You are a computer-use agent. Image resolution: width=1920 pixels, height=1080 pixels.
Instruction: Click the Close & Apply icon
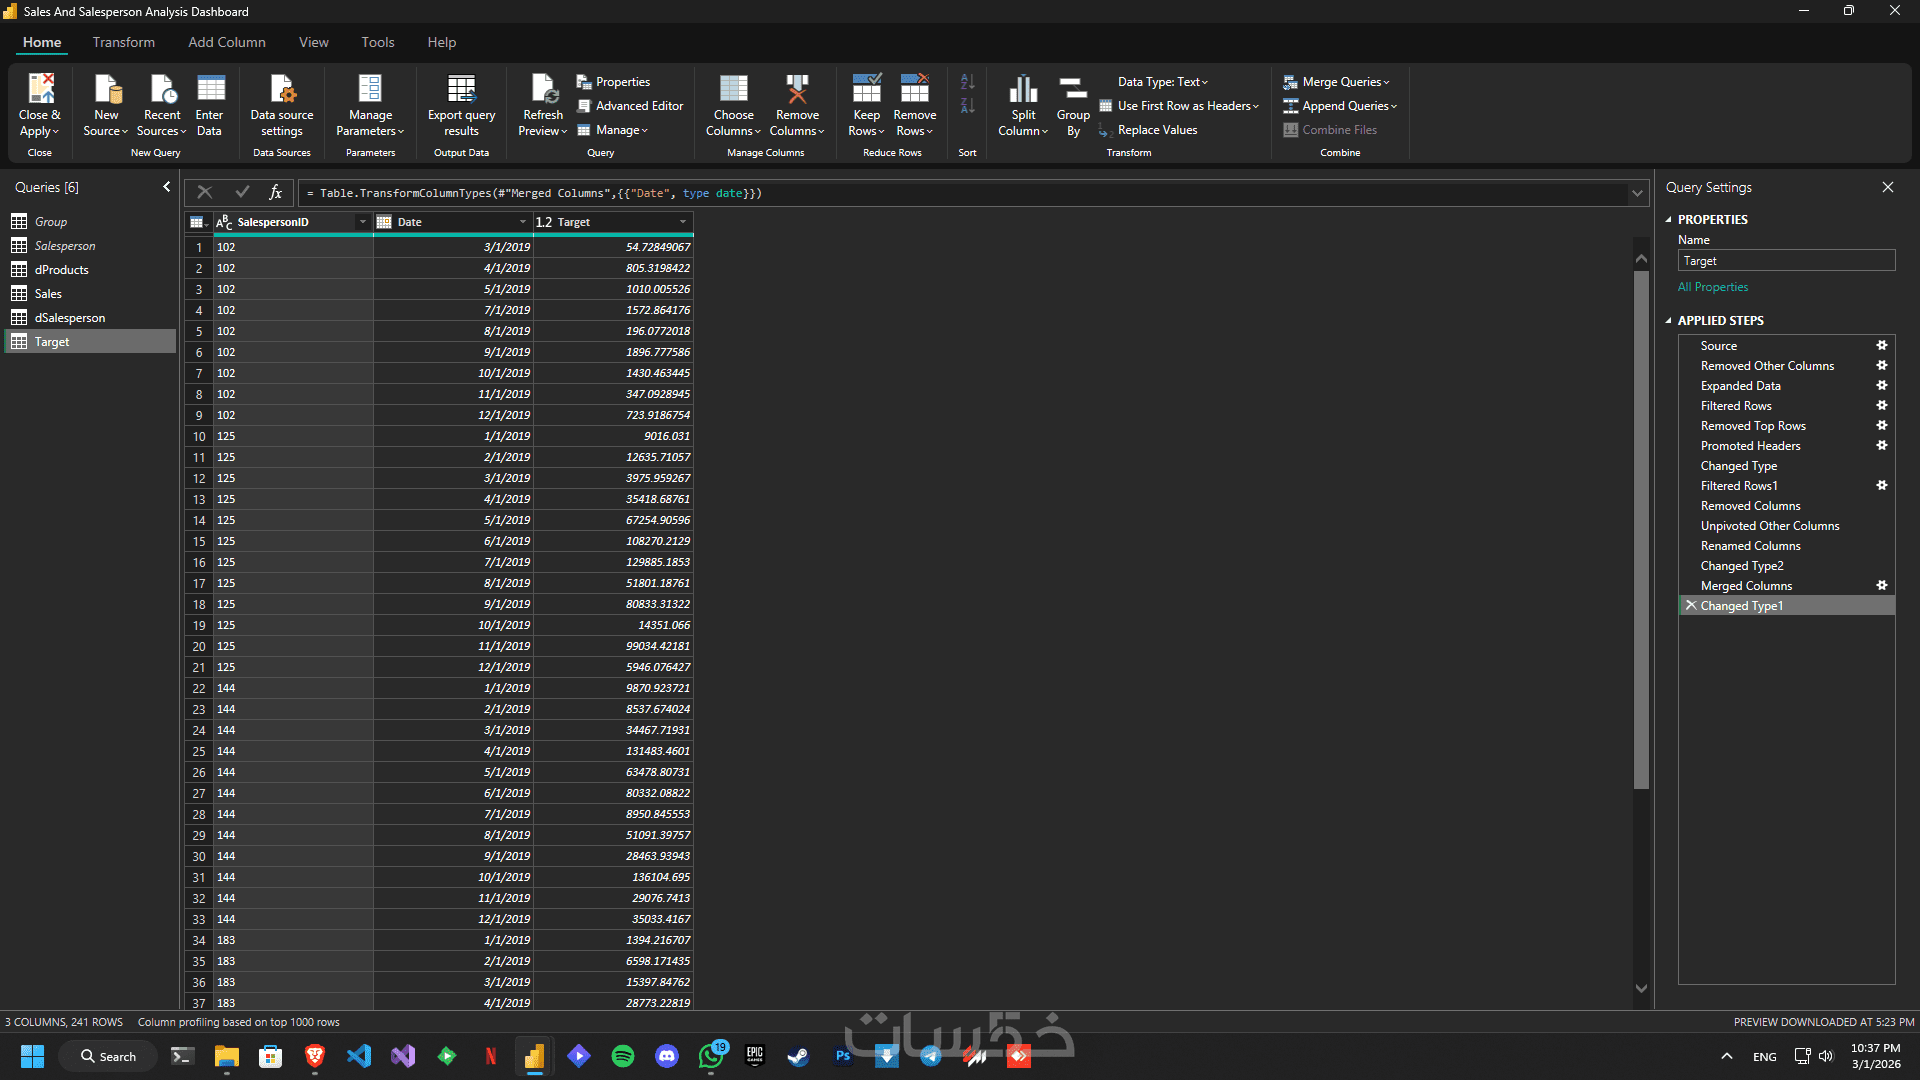pyautogui.click(x=40, y=90)
